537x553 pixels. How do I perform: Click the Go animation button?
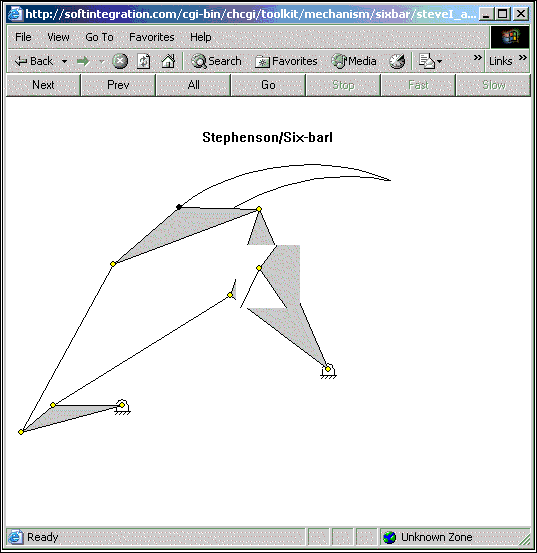click(x=268, y=85)
